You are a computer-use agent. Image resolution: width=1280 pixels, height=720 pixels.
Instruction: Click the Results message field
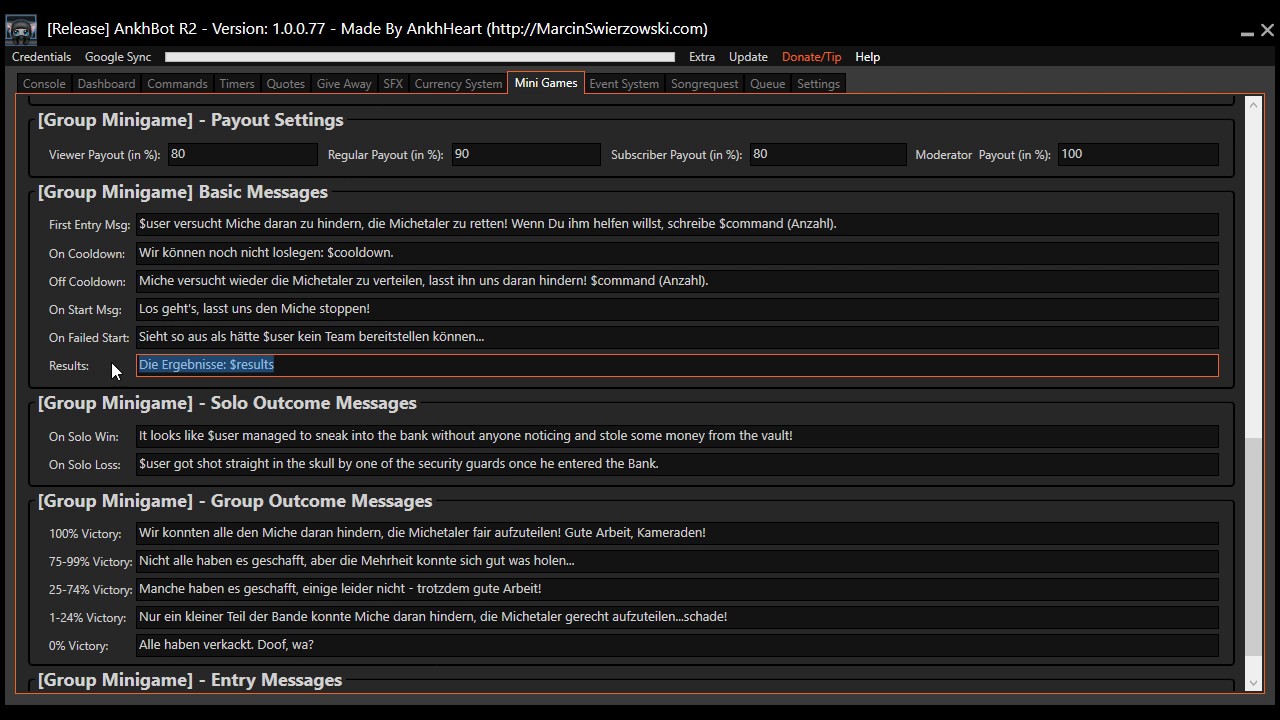click(677, 365)
